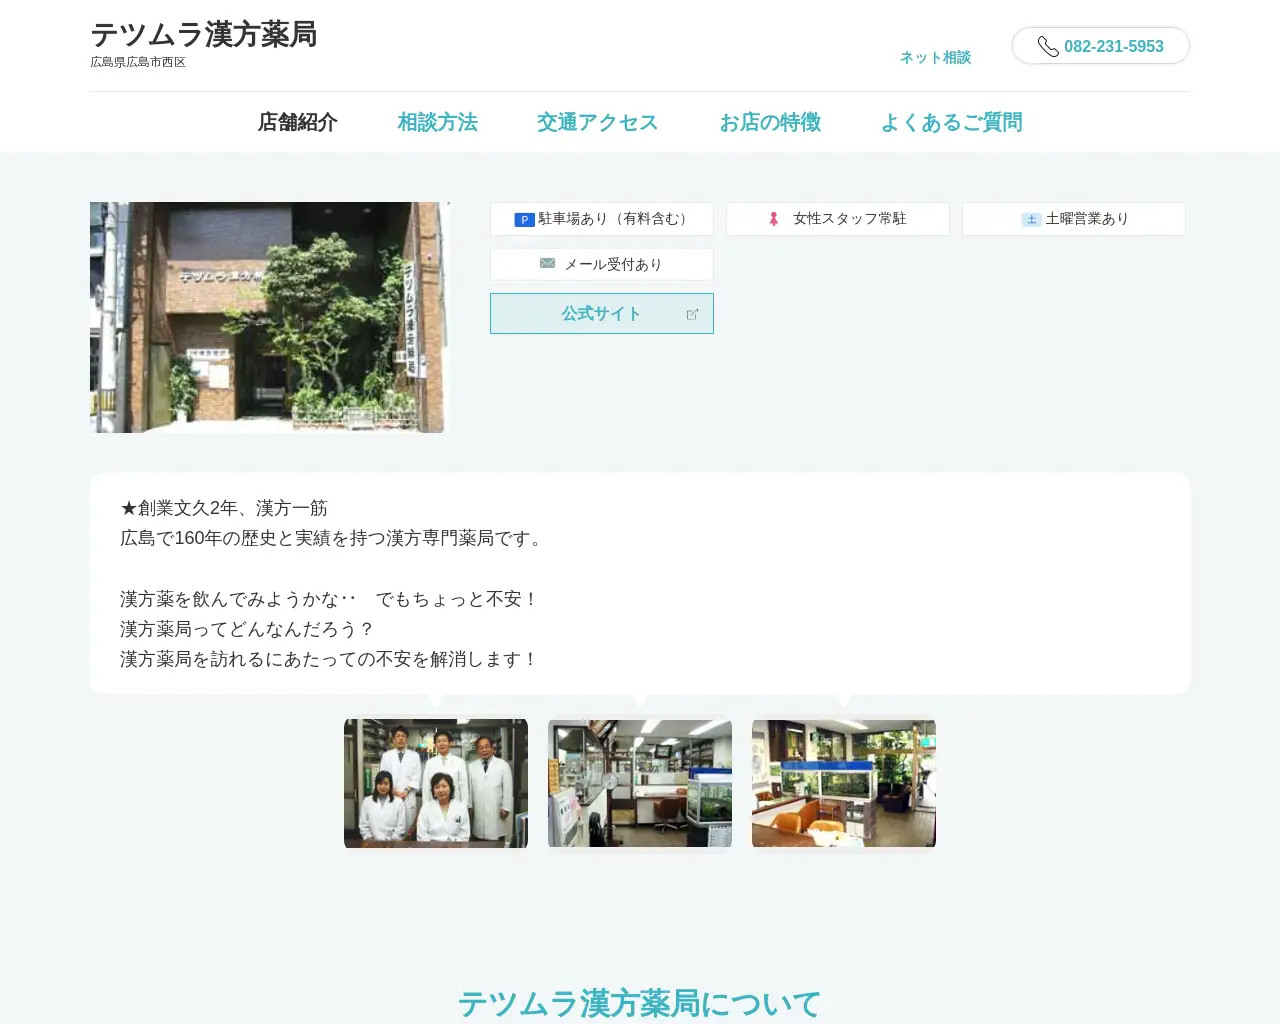Open the pharmacy counter interior thumbnail
Image resolution: width=1280 pixels, height=1024 pixels.
(640, 783)
